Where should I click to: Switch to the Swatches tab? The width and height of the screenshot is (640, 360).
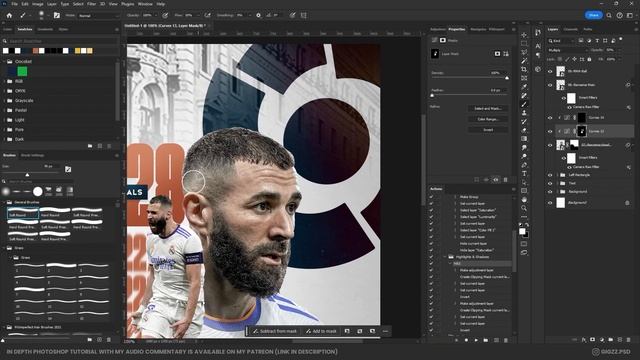tap(24, 29)
